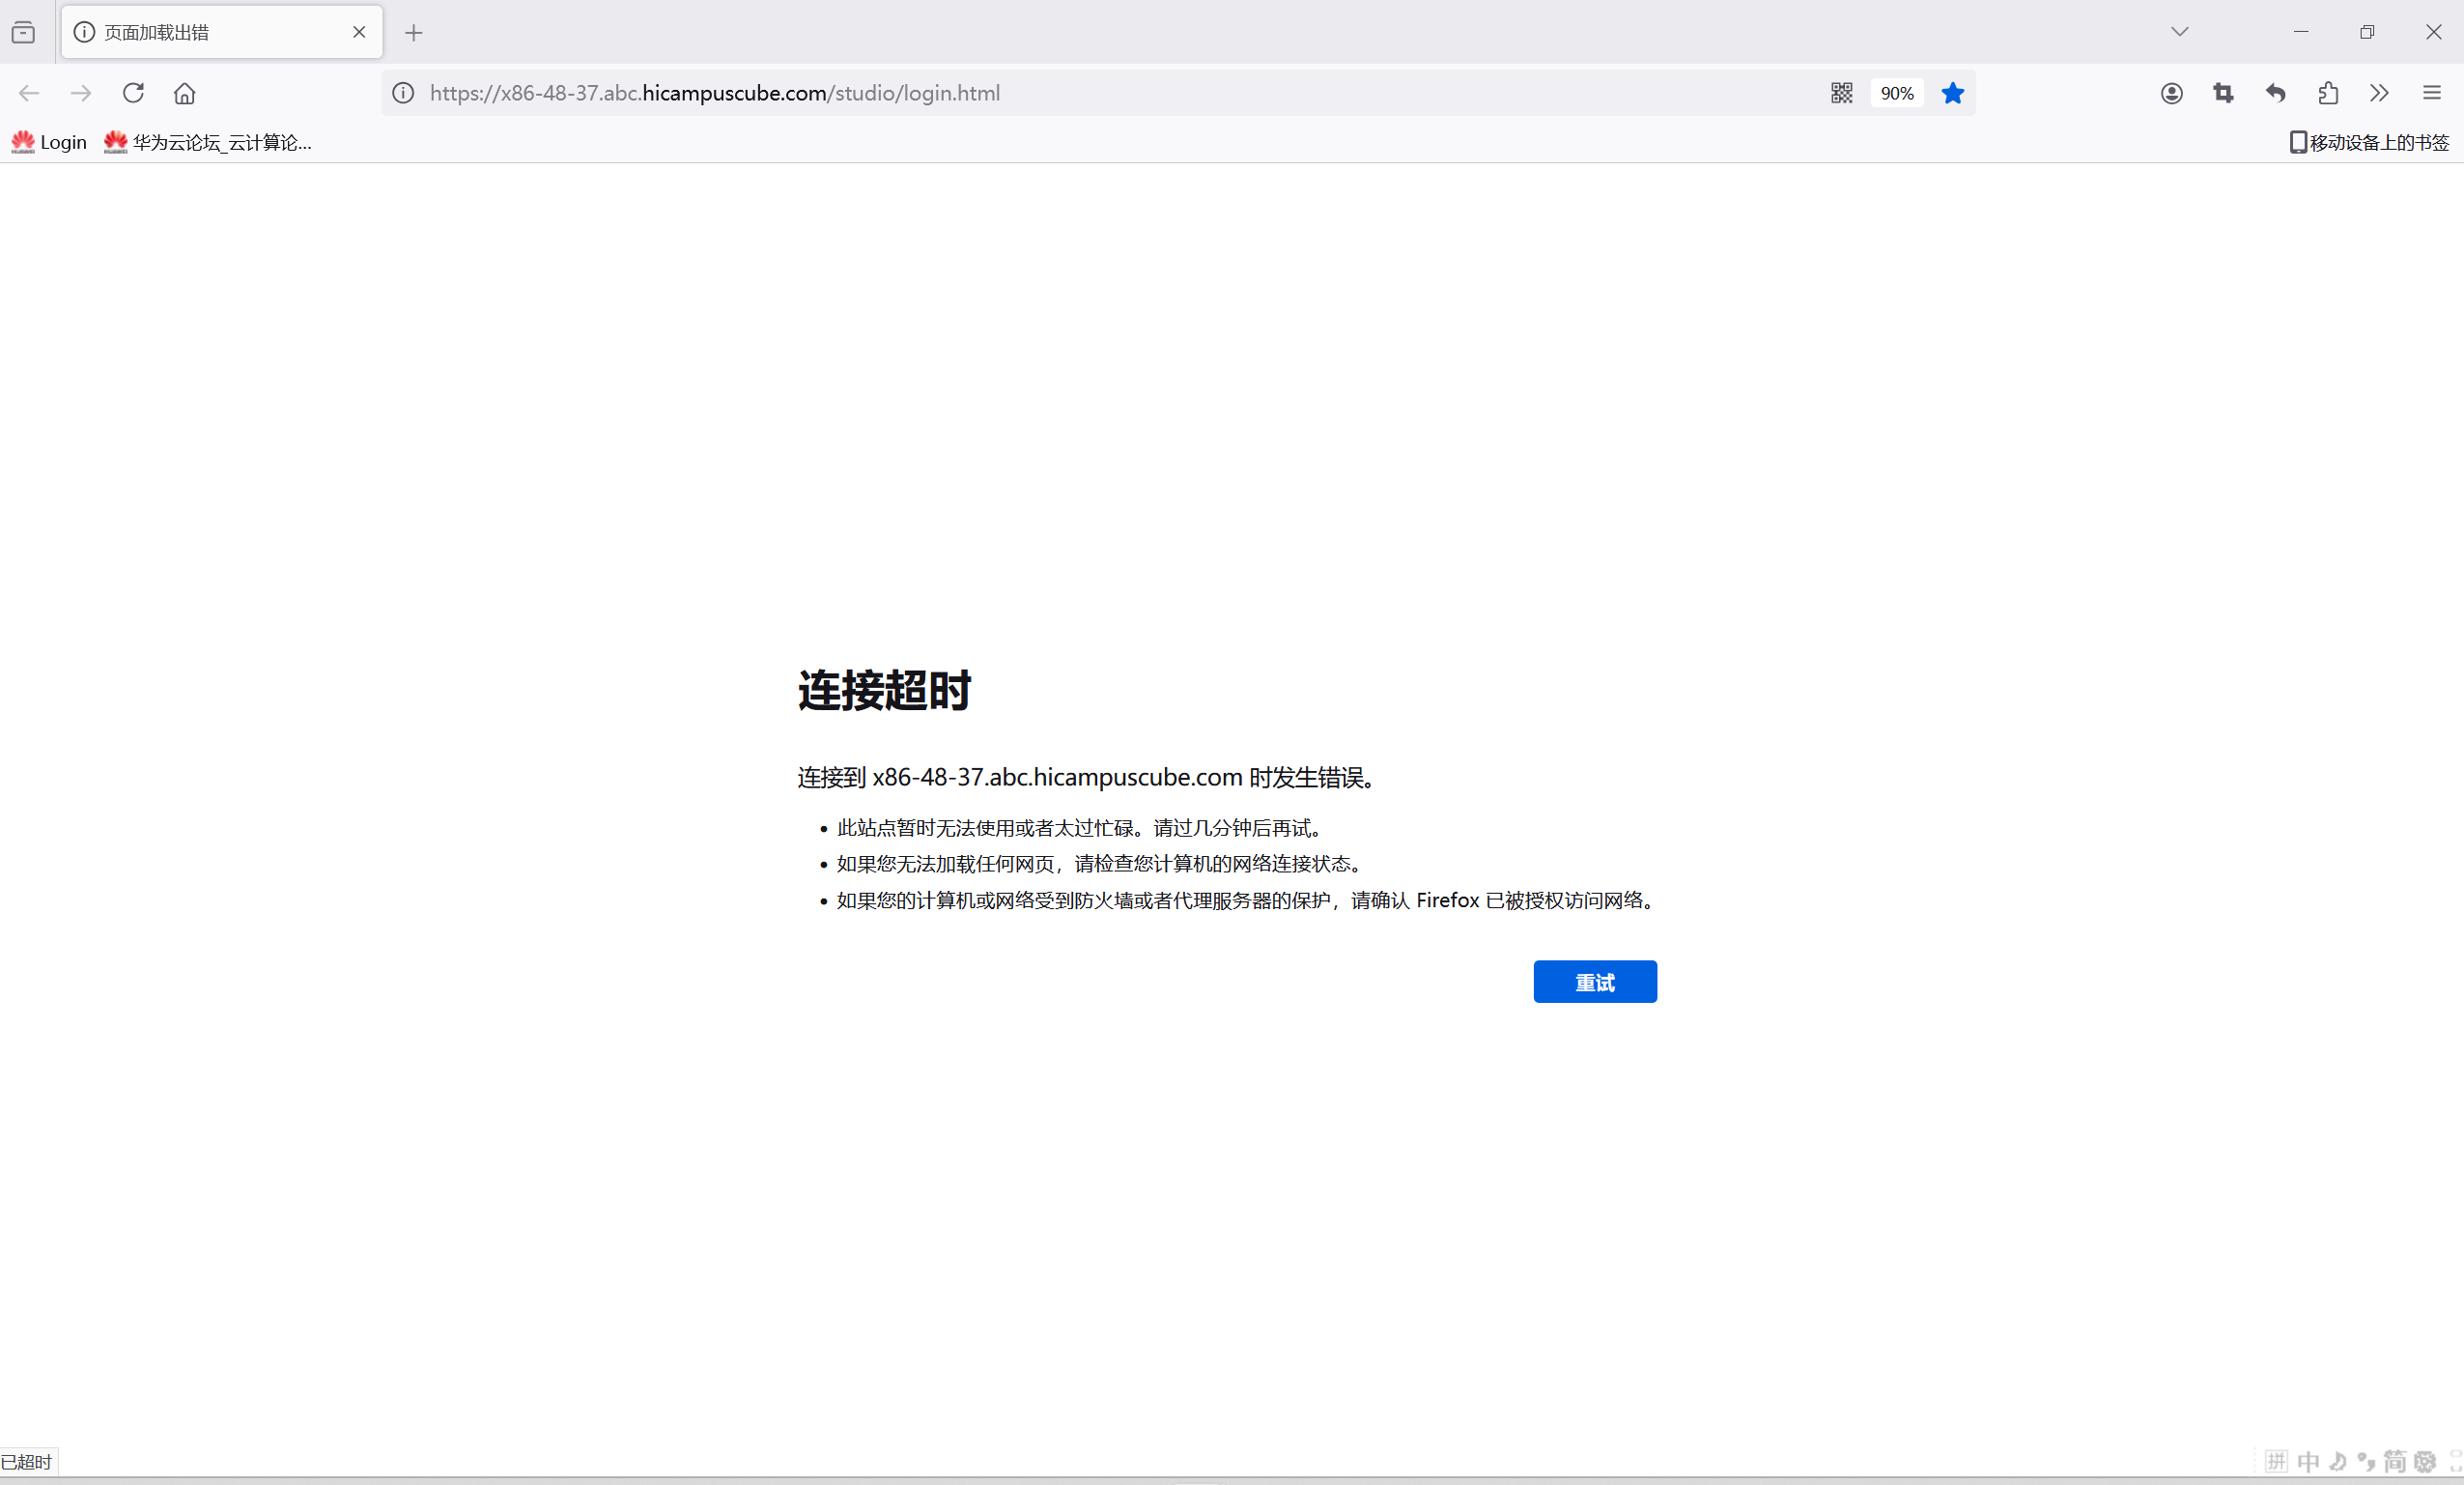Select the 页面加载出错 tab
The height and width of the screenshot is (1485, 2464).
[222, 32]
